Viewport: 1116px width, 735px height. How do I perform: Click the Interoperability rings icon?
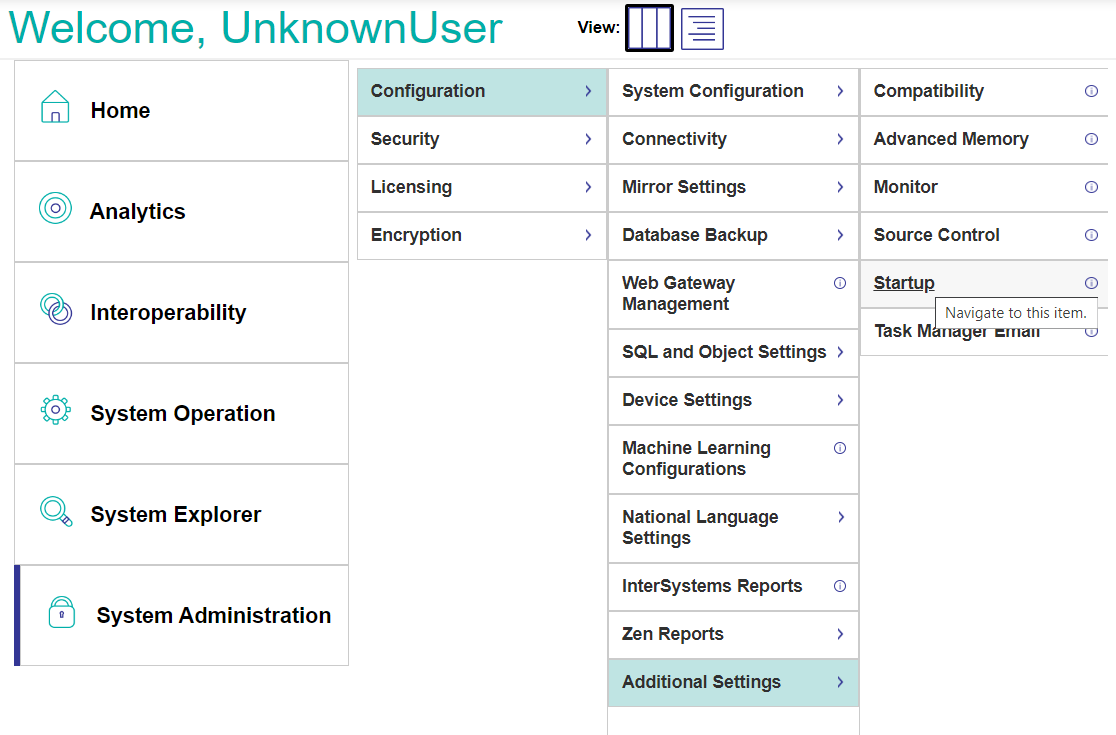pyautogui.click(x=55, y=311)
